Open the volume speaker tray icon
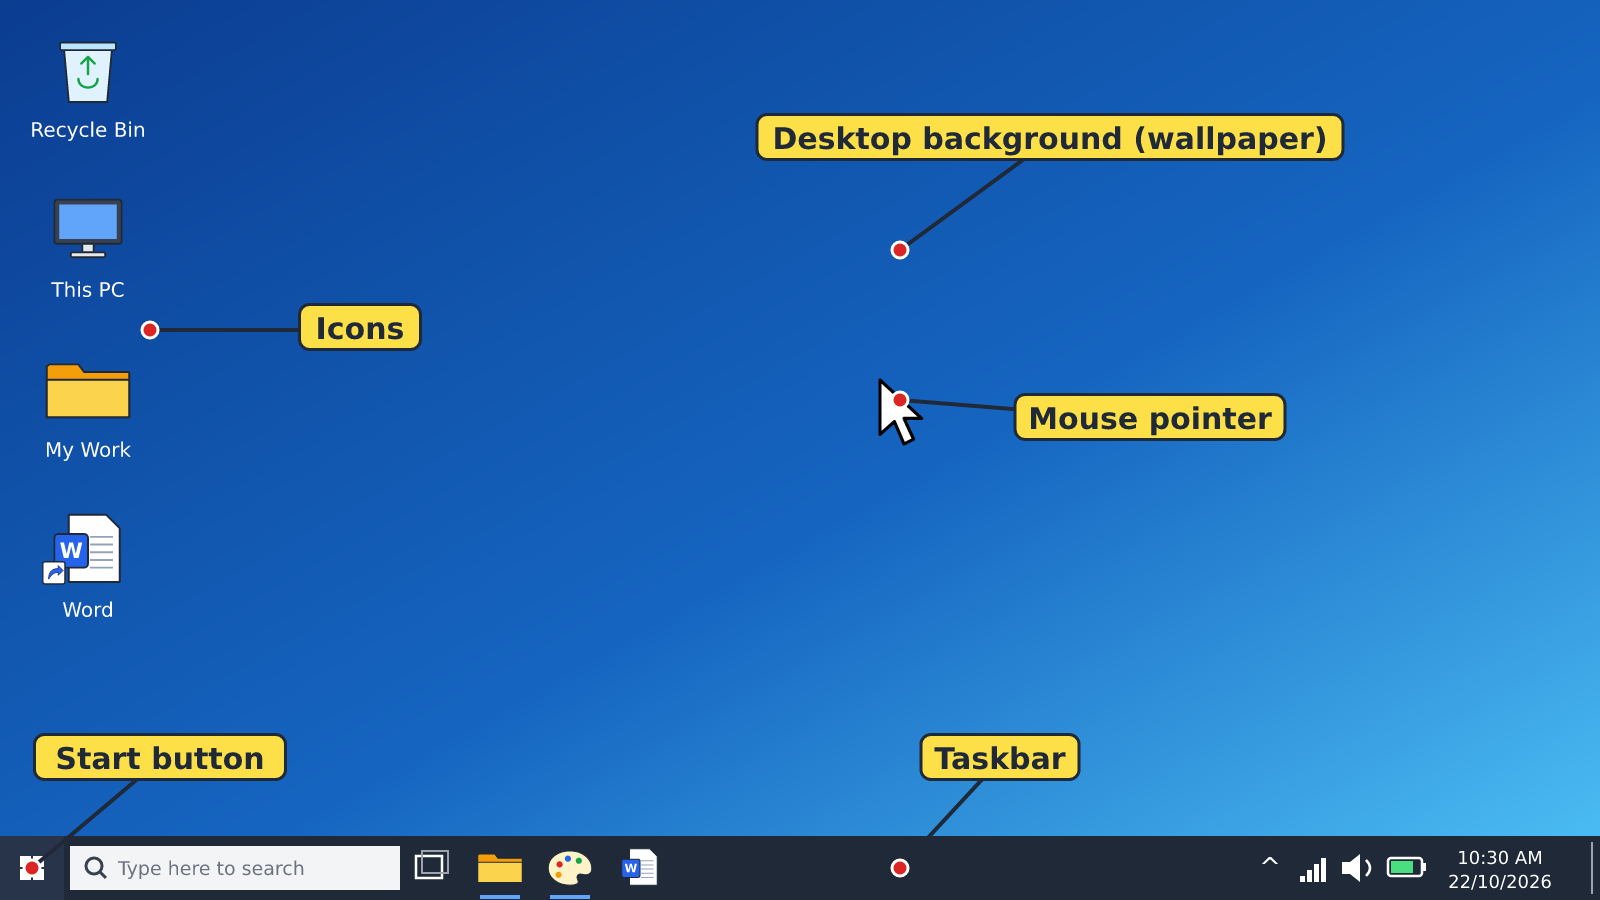1600x900 pixels. [1356, 868]
